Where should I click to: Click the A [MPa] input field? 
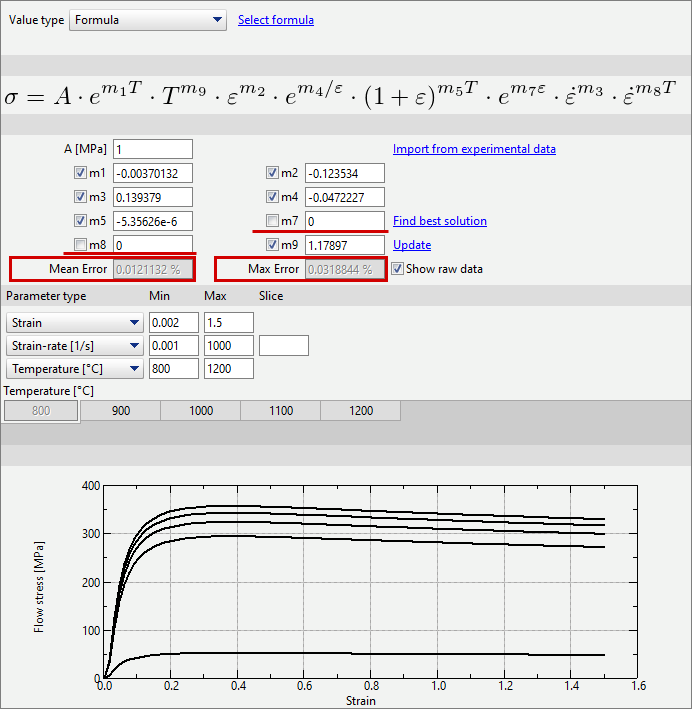pyautogui.click(x=152, y=149)
